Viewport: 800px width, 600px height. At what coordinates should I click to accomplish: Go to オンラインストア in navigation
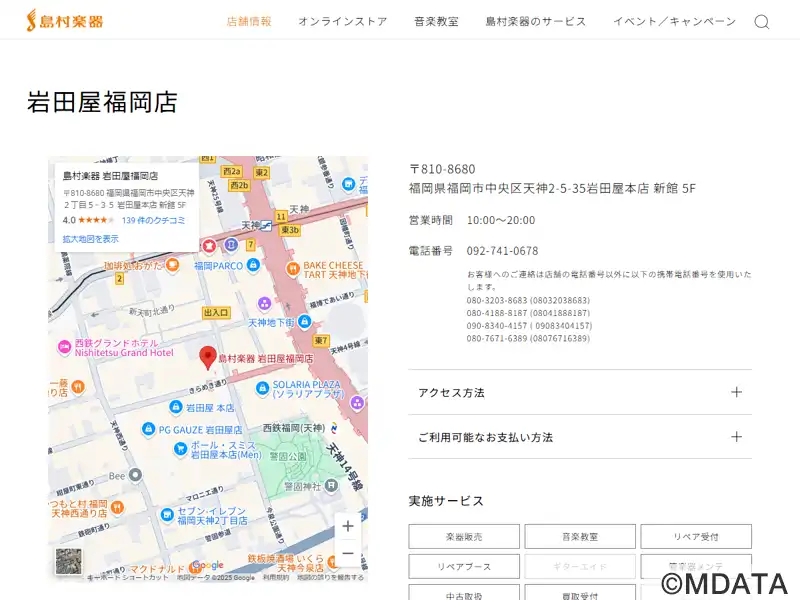pyautogui.click(x=343, y=21)
